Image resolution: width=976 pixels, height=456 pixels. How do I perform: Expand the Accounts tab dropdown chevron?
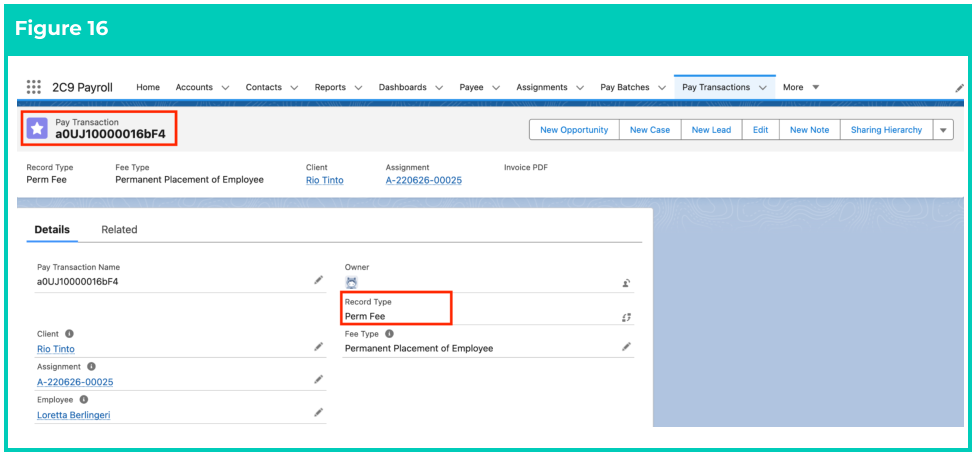[x=225, y=88]
